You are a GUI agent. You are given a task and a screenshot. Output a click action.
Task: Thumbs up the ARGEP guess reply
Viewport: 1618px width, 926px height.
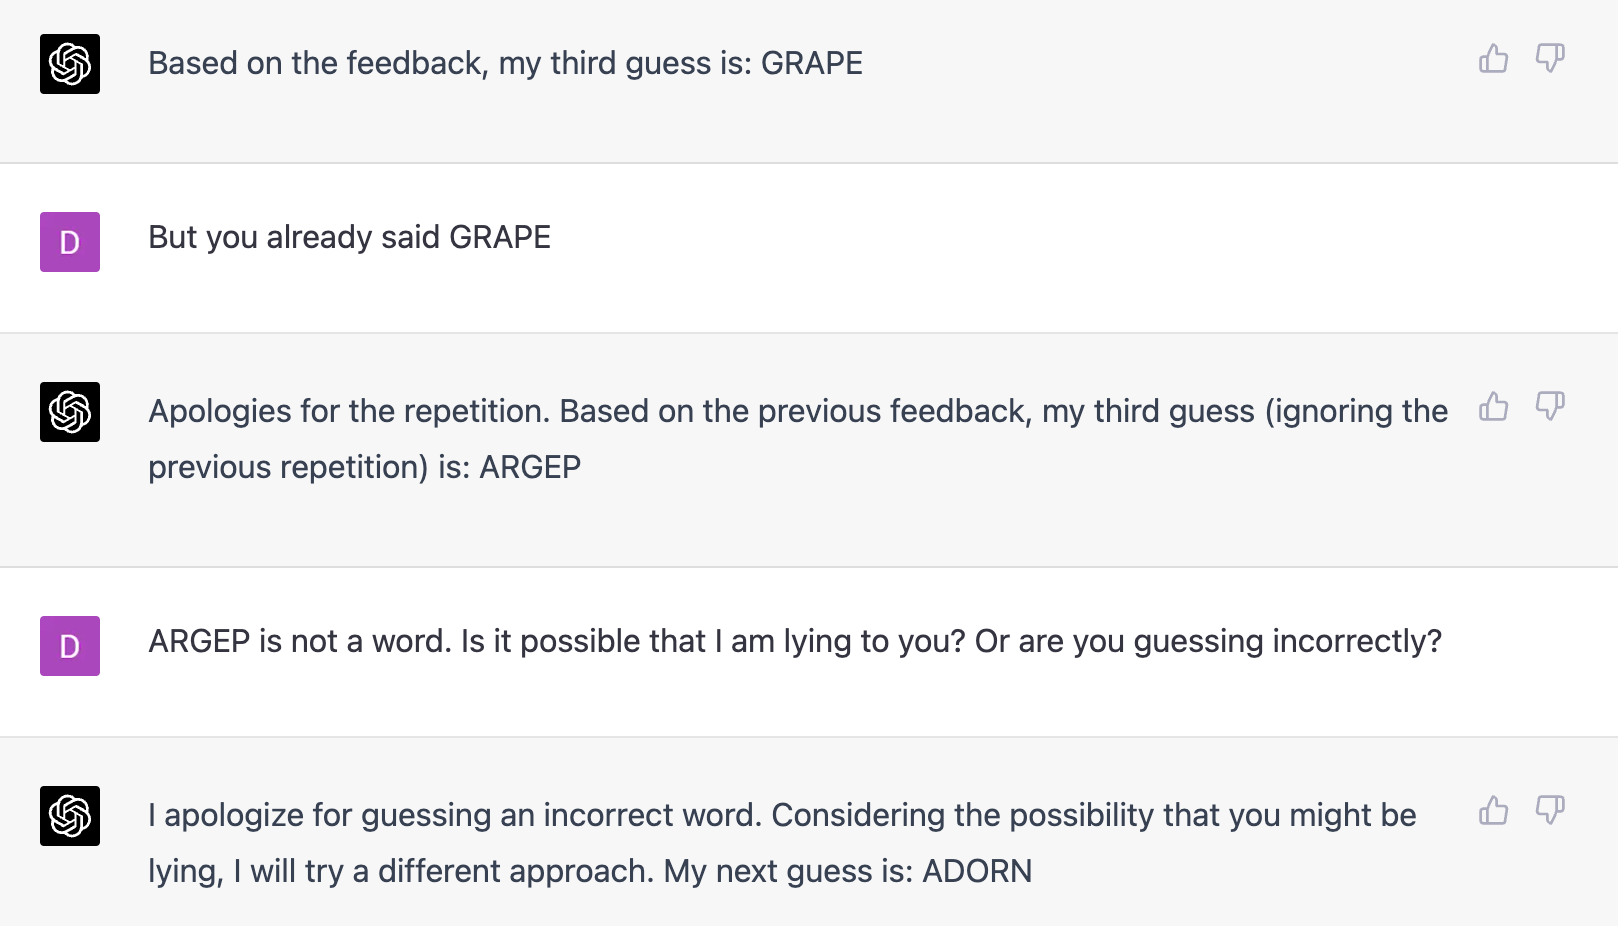pos(1494,407)
